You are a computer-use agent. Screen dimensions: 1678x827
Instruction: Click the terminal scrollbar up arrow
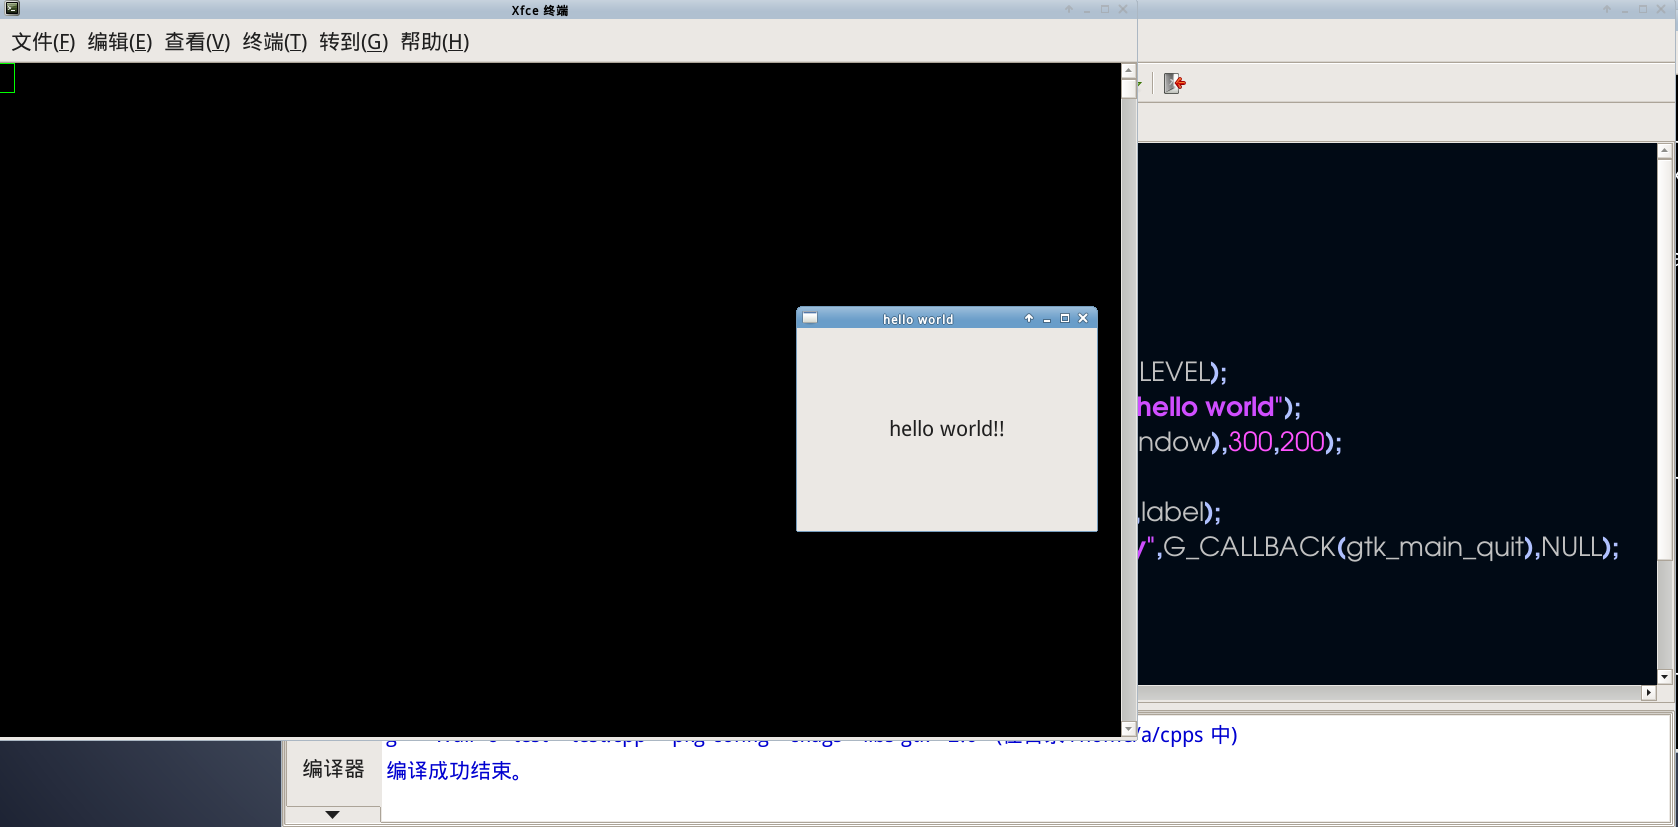pos(1129,71)
